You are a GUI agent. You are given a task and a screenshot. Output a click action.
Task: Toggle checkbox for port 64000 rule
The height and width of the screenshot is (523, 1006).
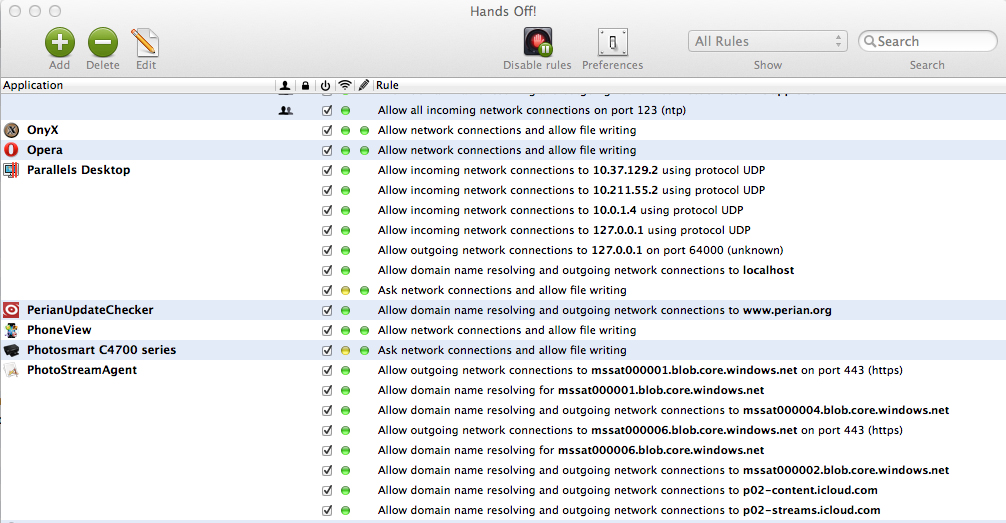click(x=327, y=250)
